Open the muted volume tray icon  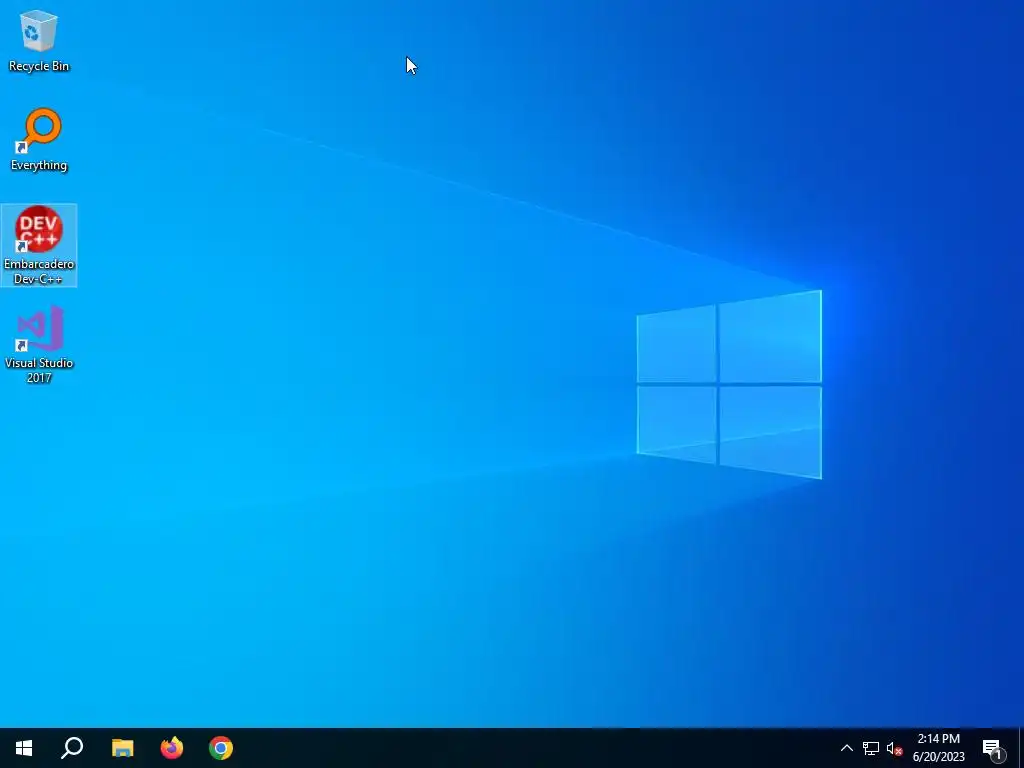point(894,748)
